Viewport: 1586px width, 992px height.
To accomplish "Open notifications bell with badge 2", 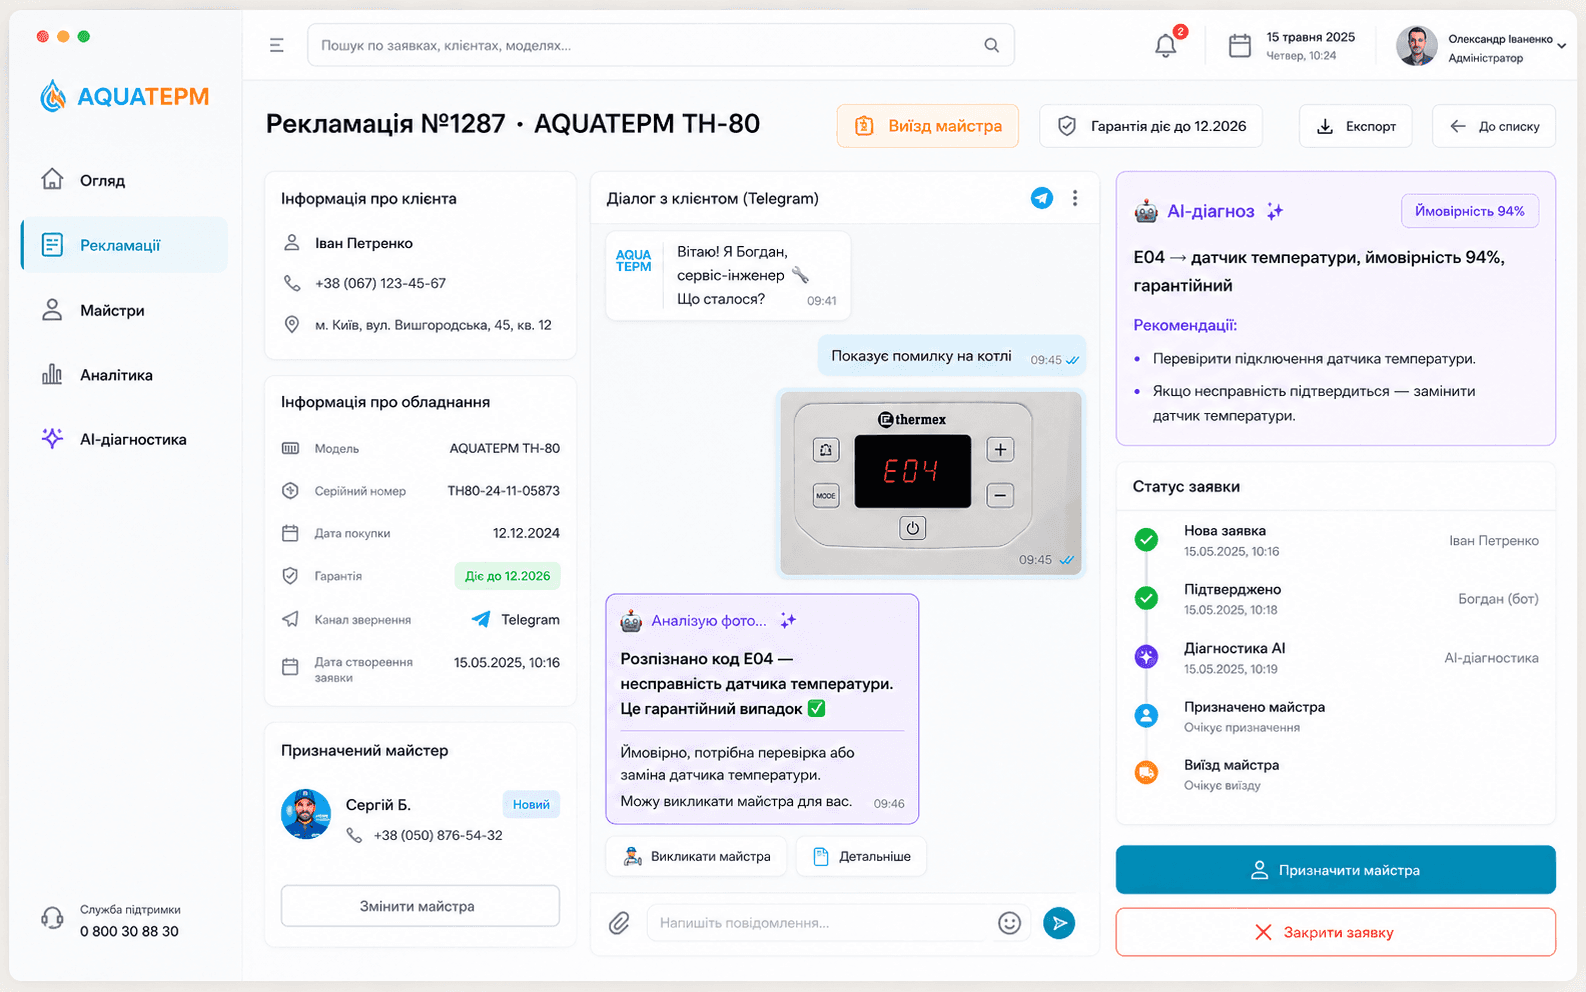I will click(x=1166, y=45).
